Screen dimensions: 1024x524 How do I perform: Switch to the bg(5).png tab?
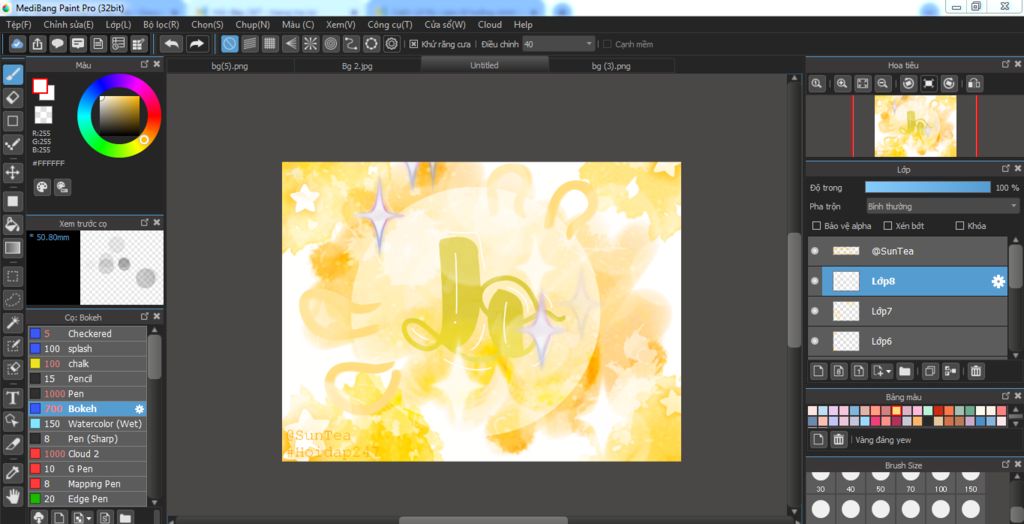coord(230,66)
